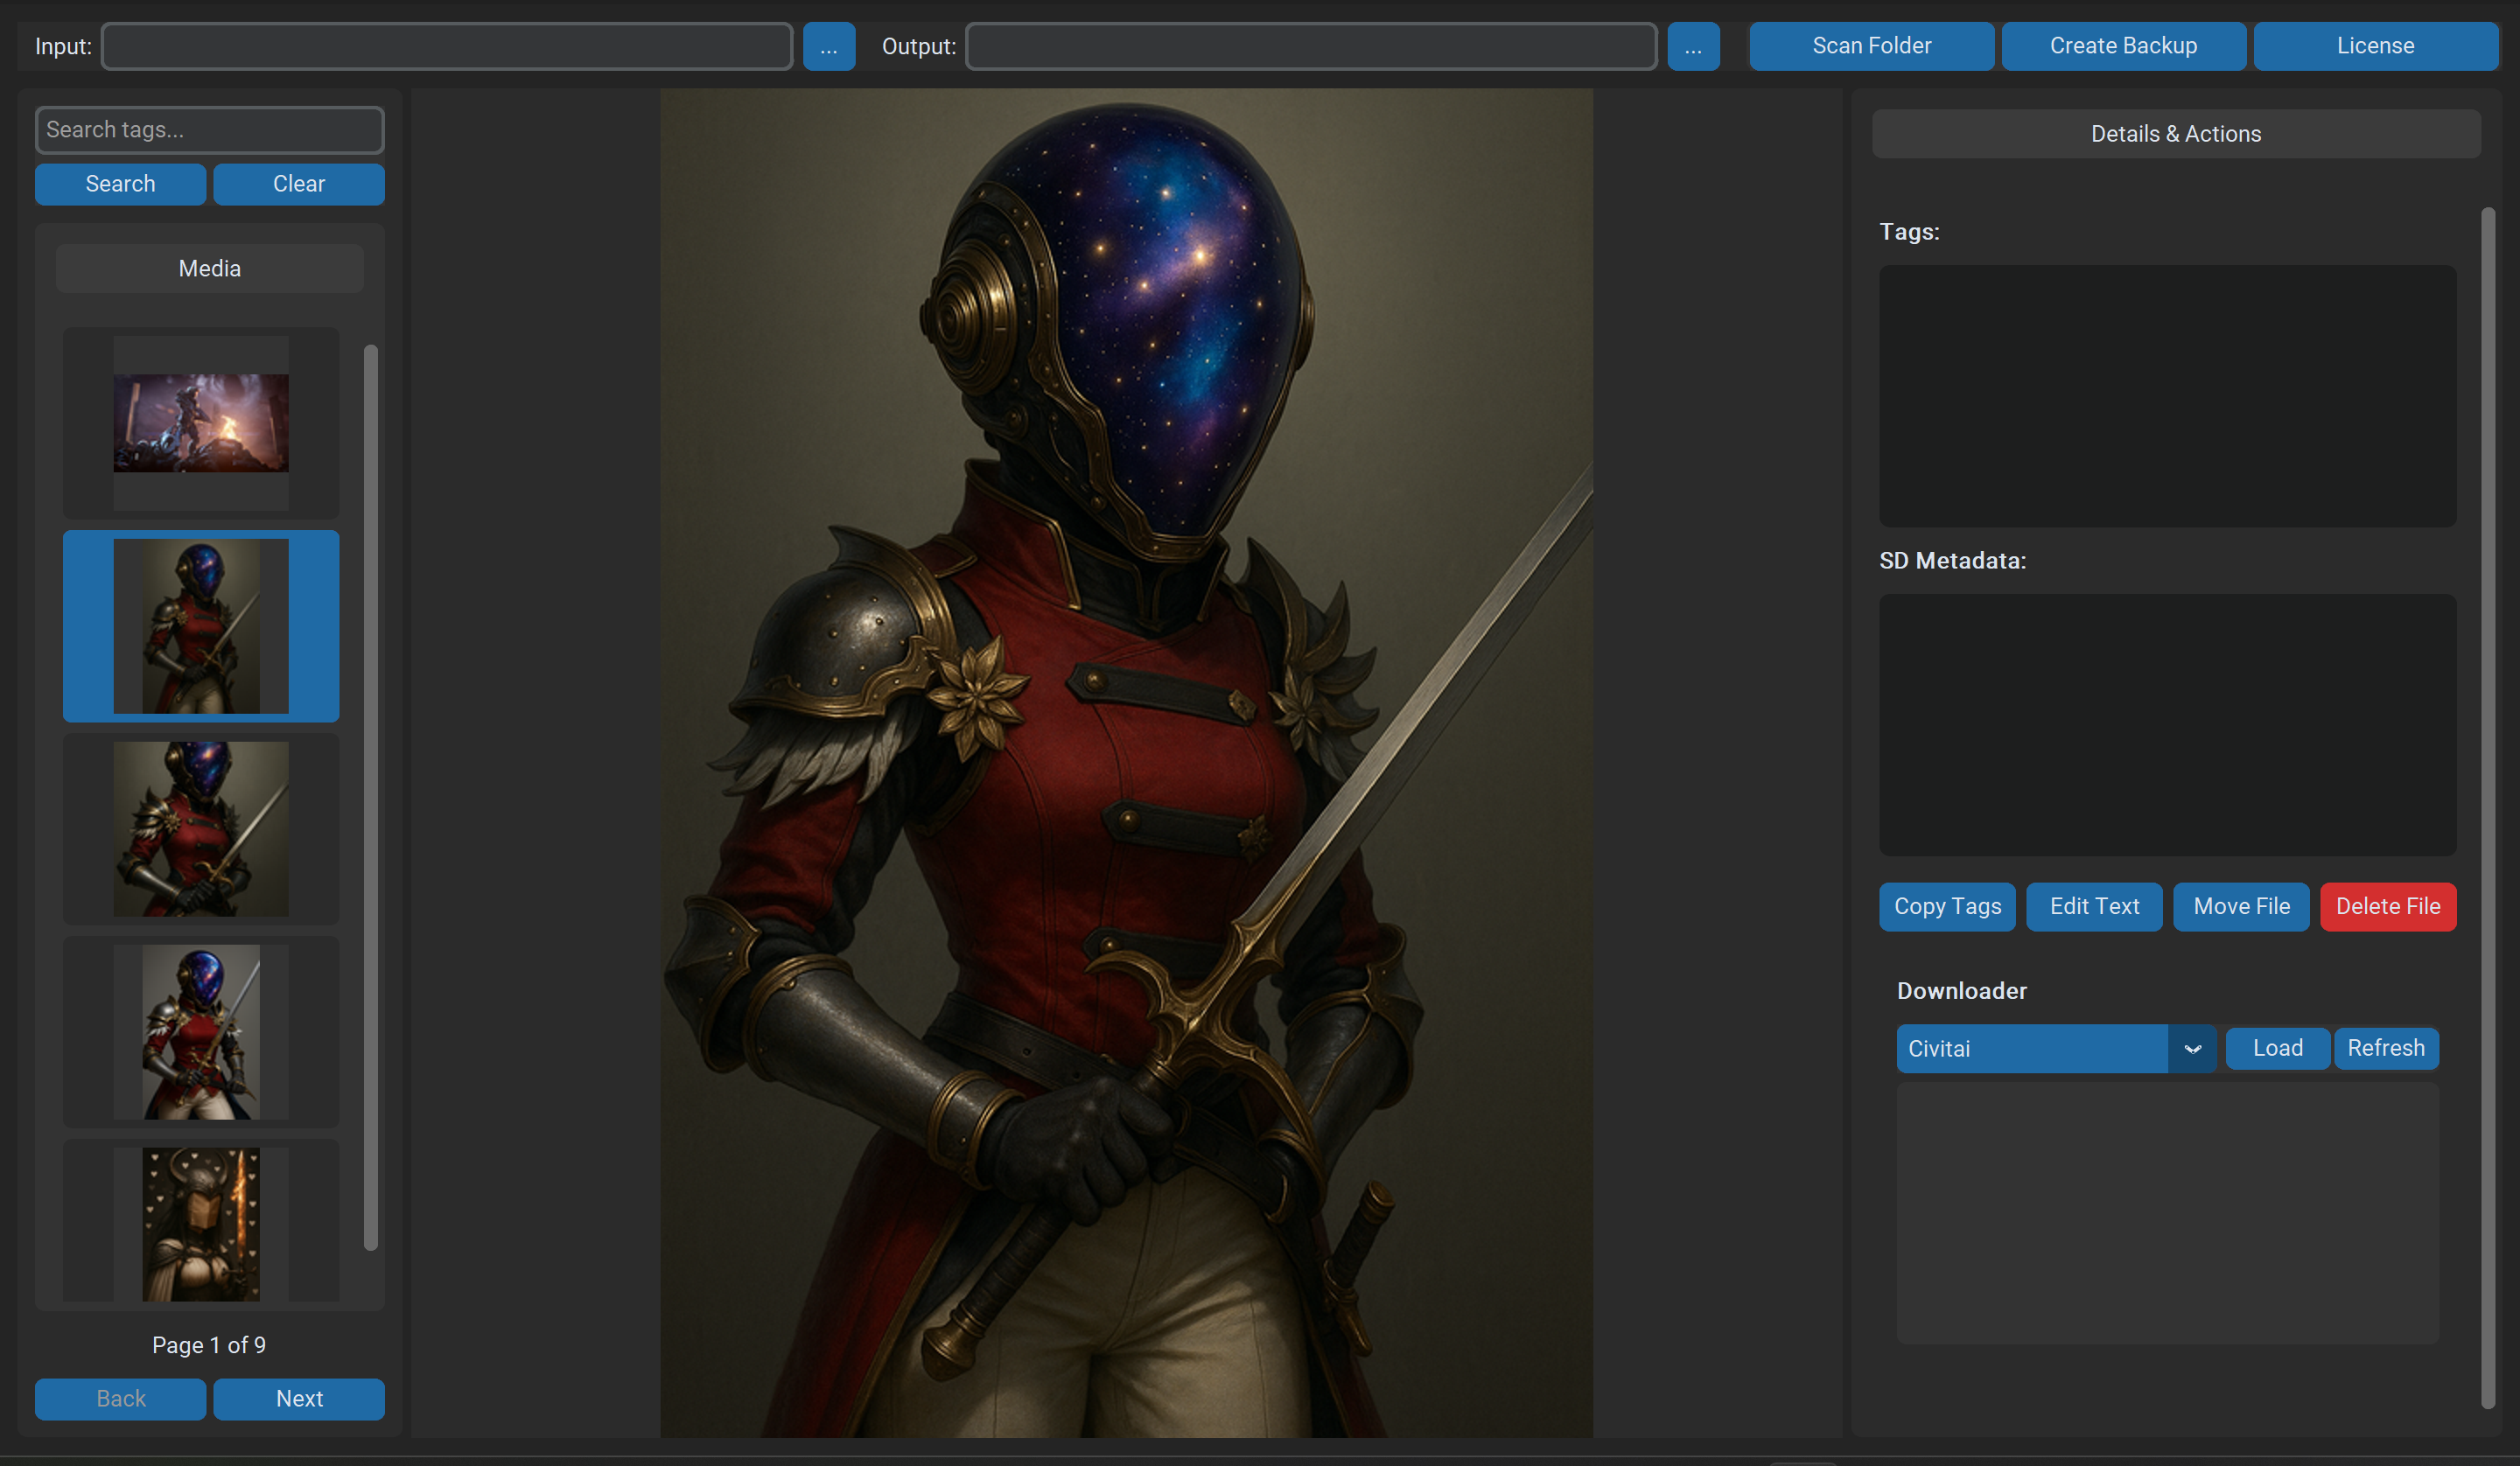Click the media list vertical scrollbar
Viewport: 2520px width, 1466px height.
coord(370,796)
